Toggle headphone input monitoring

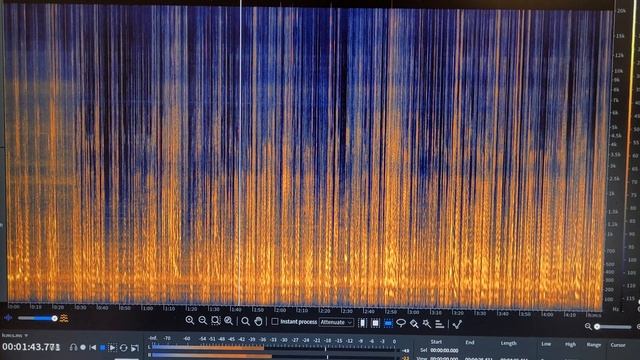tap(73, 347)
